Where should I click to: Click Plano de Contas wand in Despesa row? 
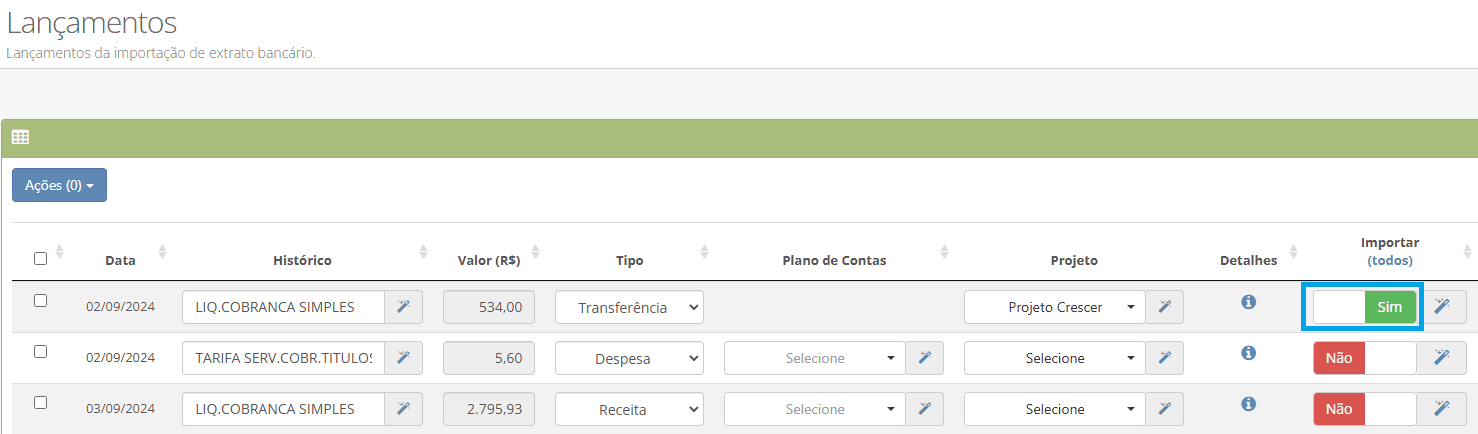pos(924,358)
